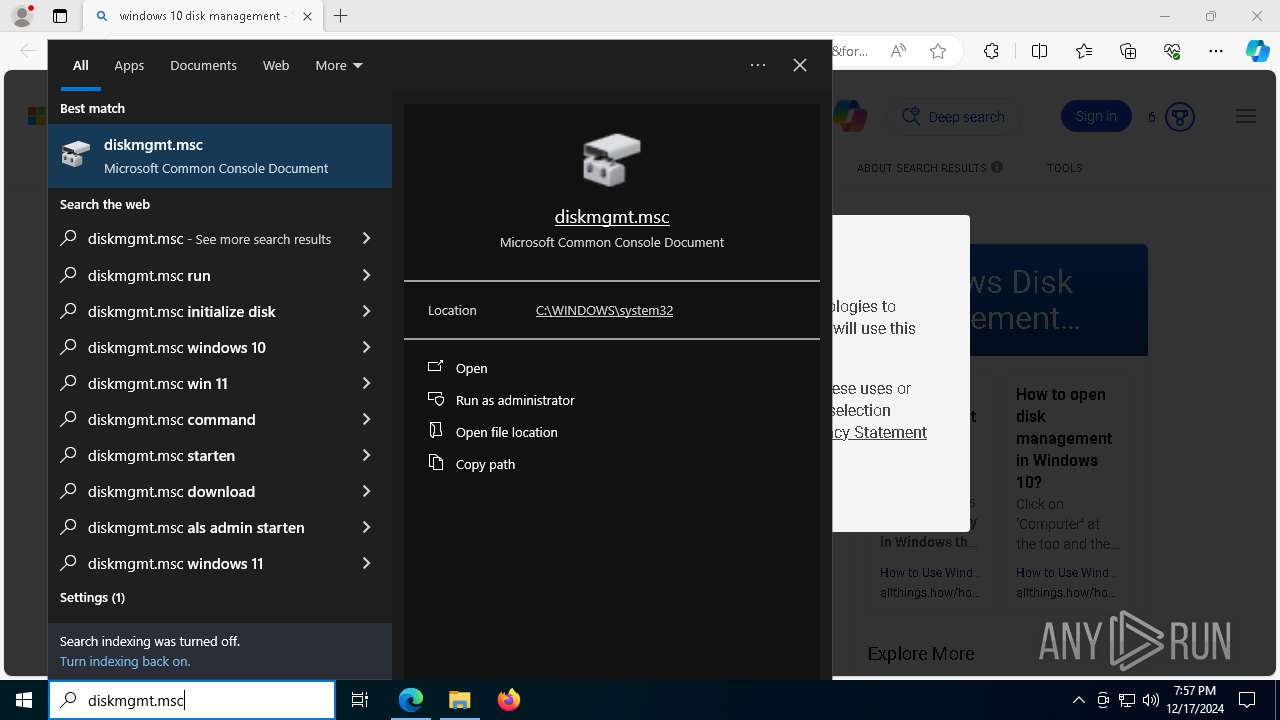Click large diskmgmt.msc preview icon

coord(611,160)
